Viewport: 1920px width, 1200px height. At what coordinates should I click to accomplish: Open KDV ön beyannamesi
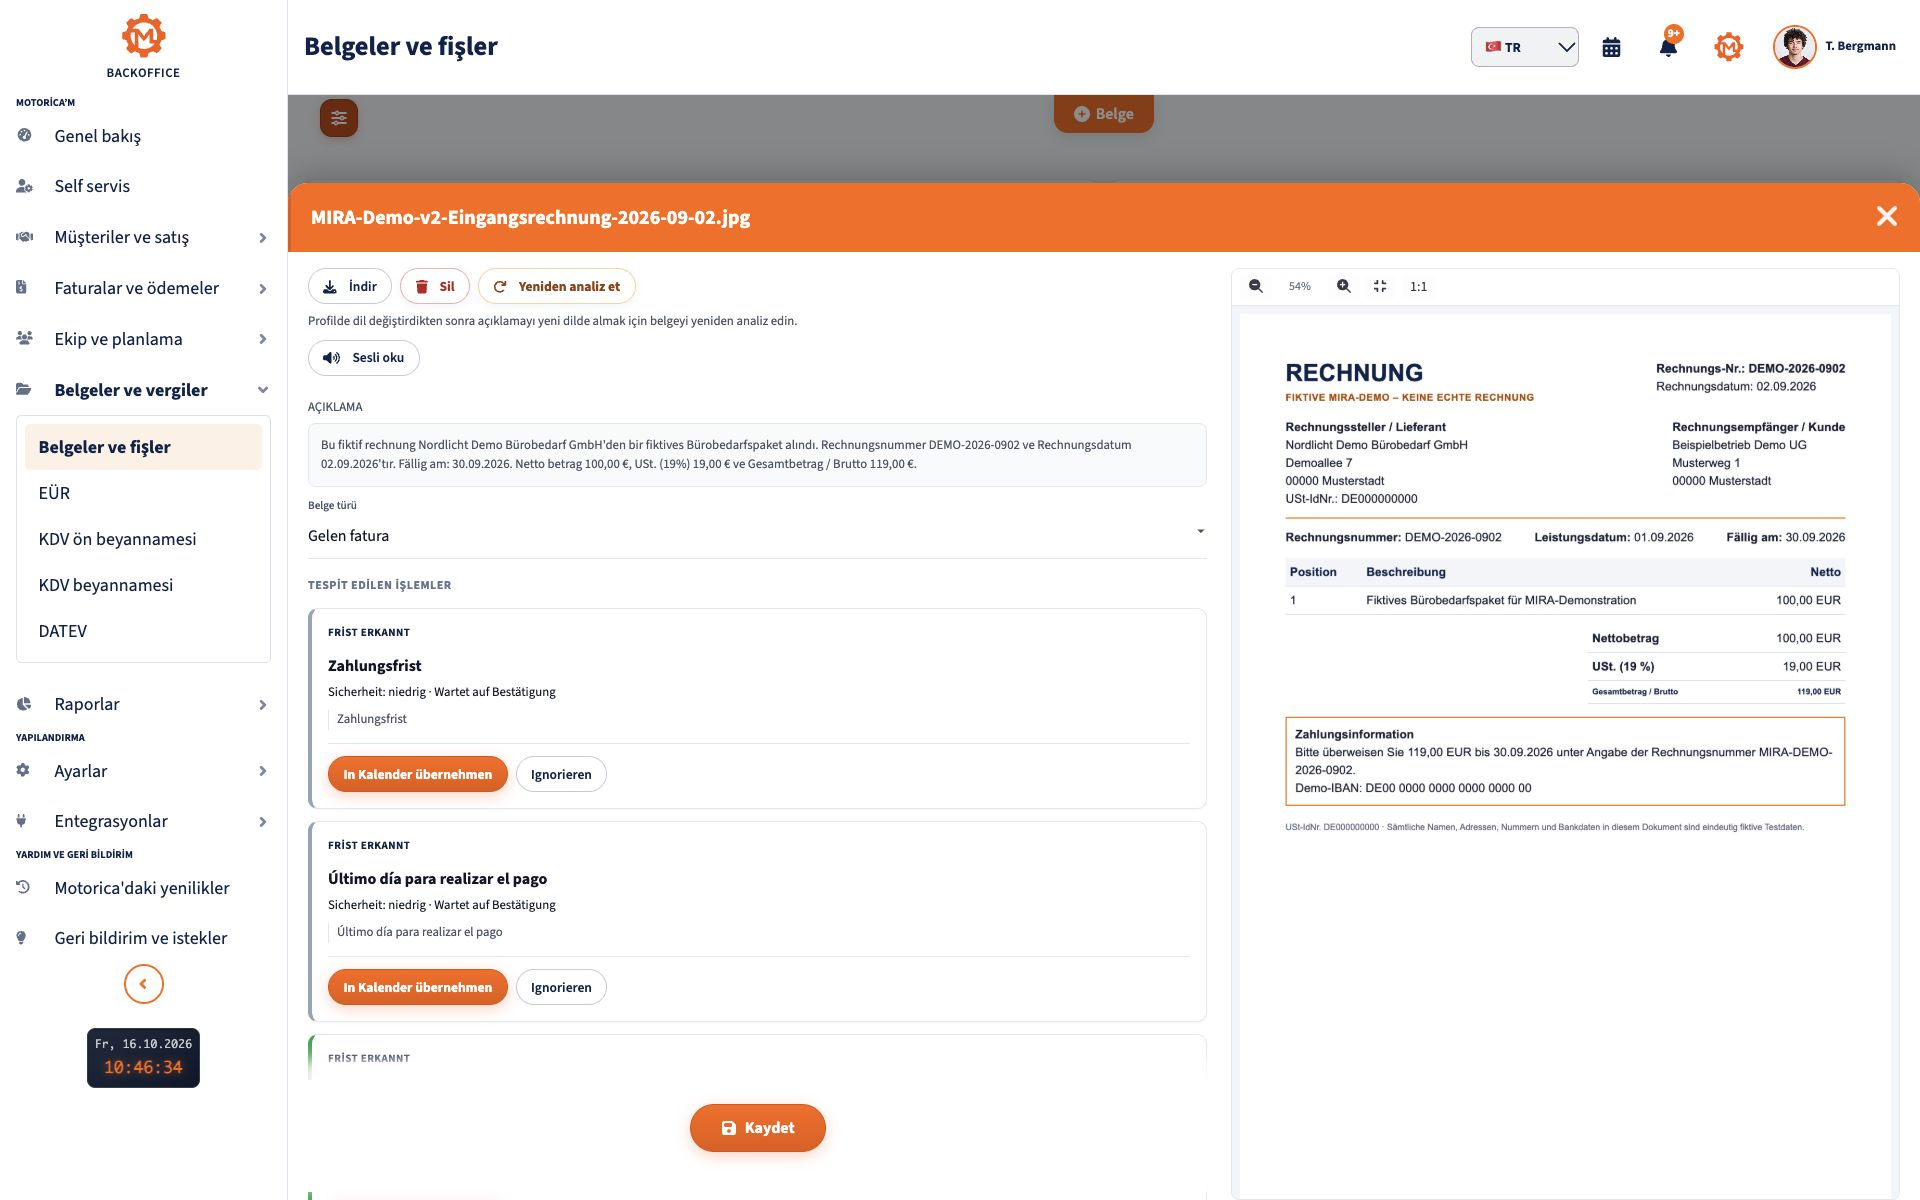[x=143, y=539]
